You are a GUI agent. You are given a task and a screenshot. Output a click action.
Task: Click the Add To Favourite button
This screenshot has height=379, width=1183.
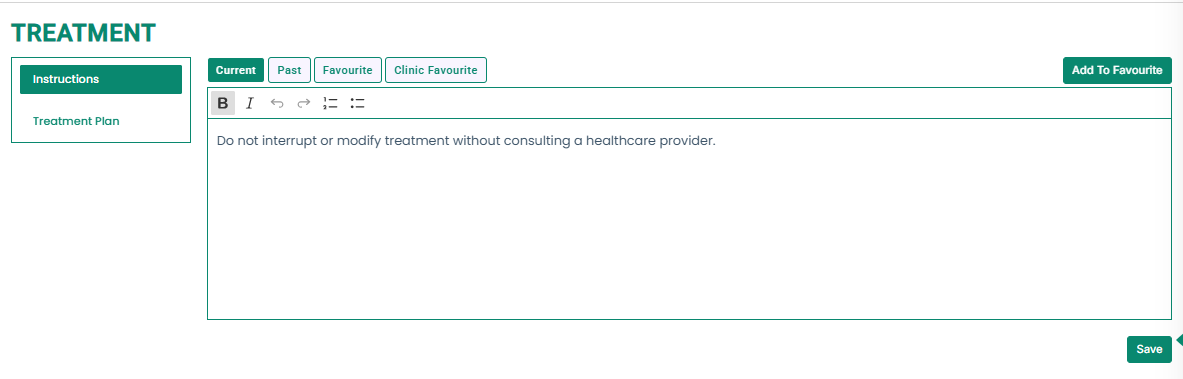click(x=1117, y=70)
